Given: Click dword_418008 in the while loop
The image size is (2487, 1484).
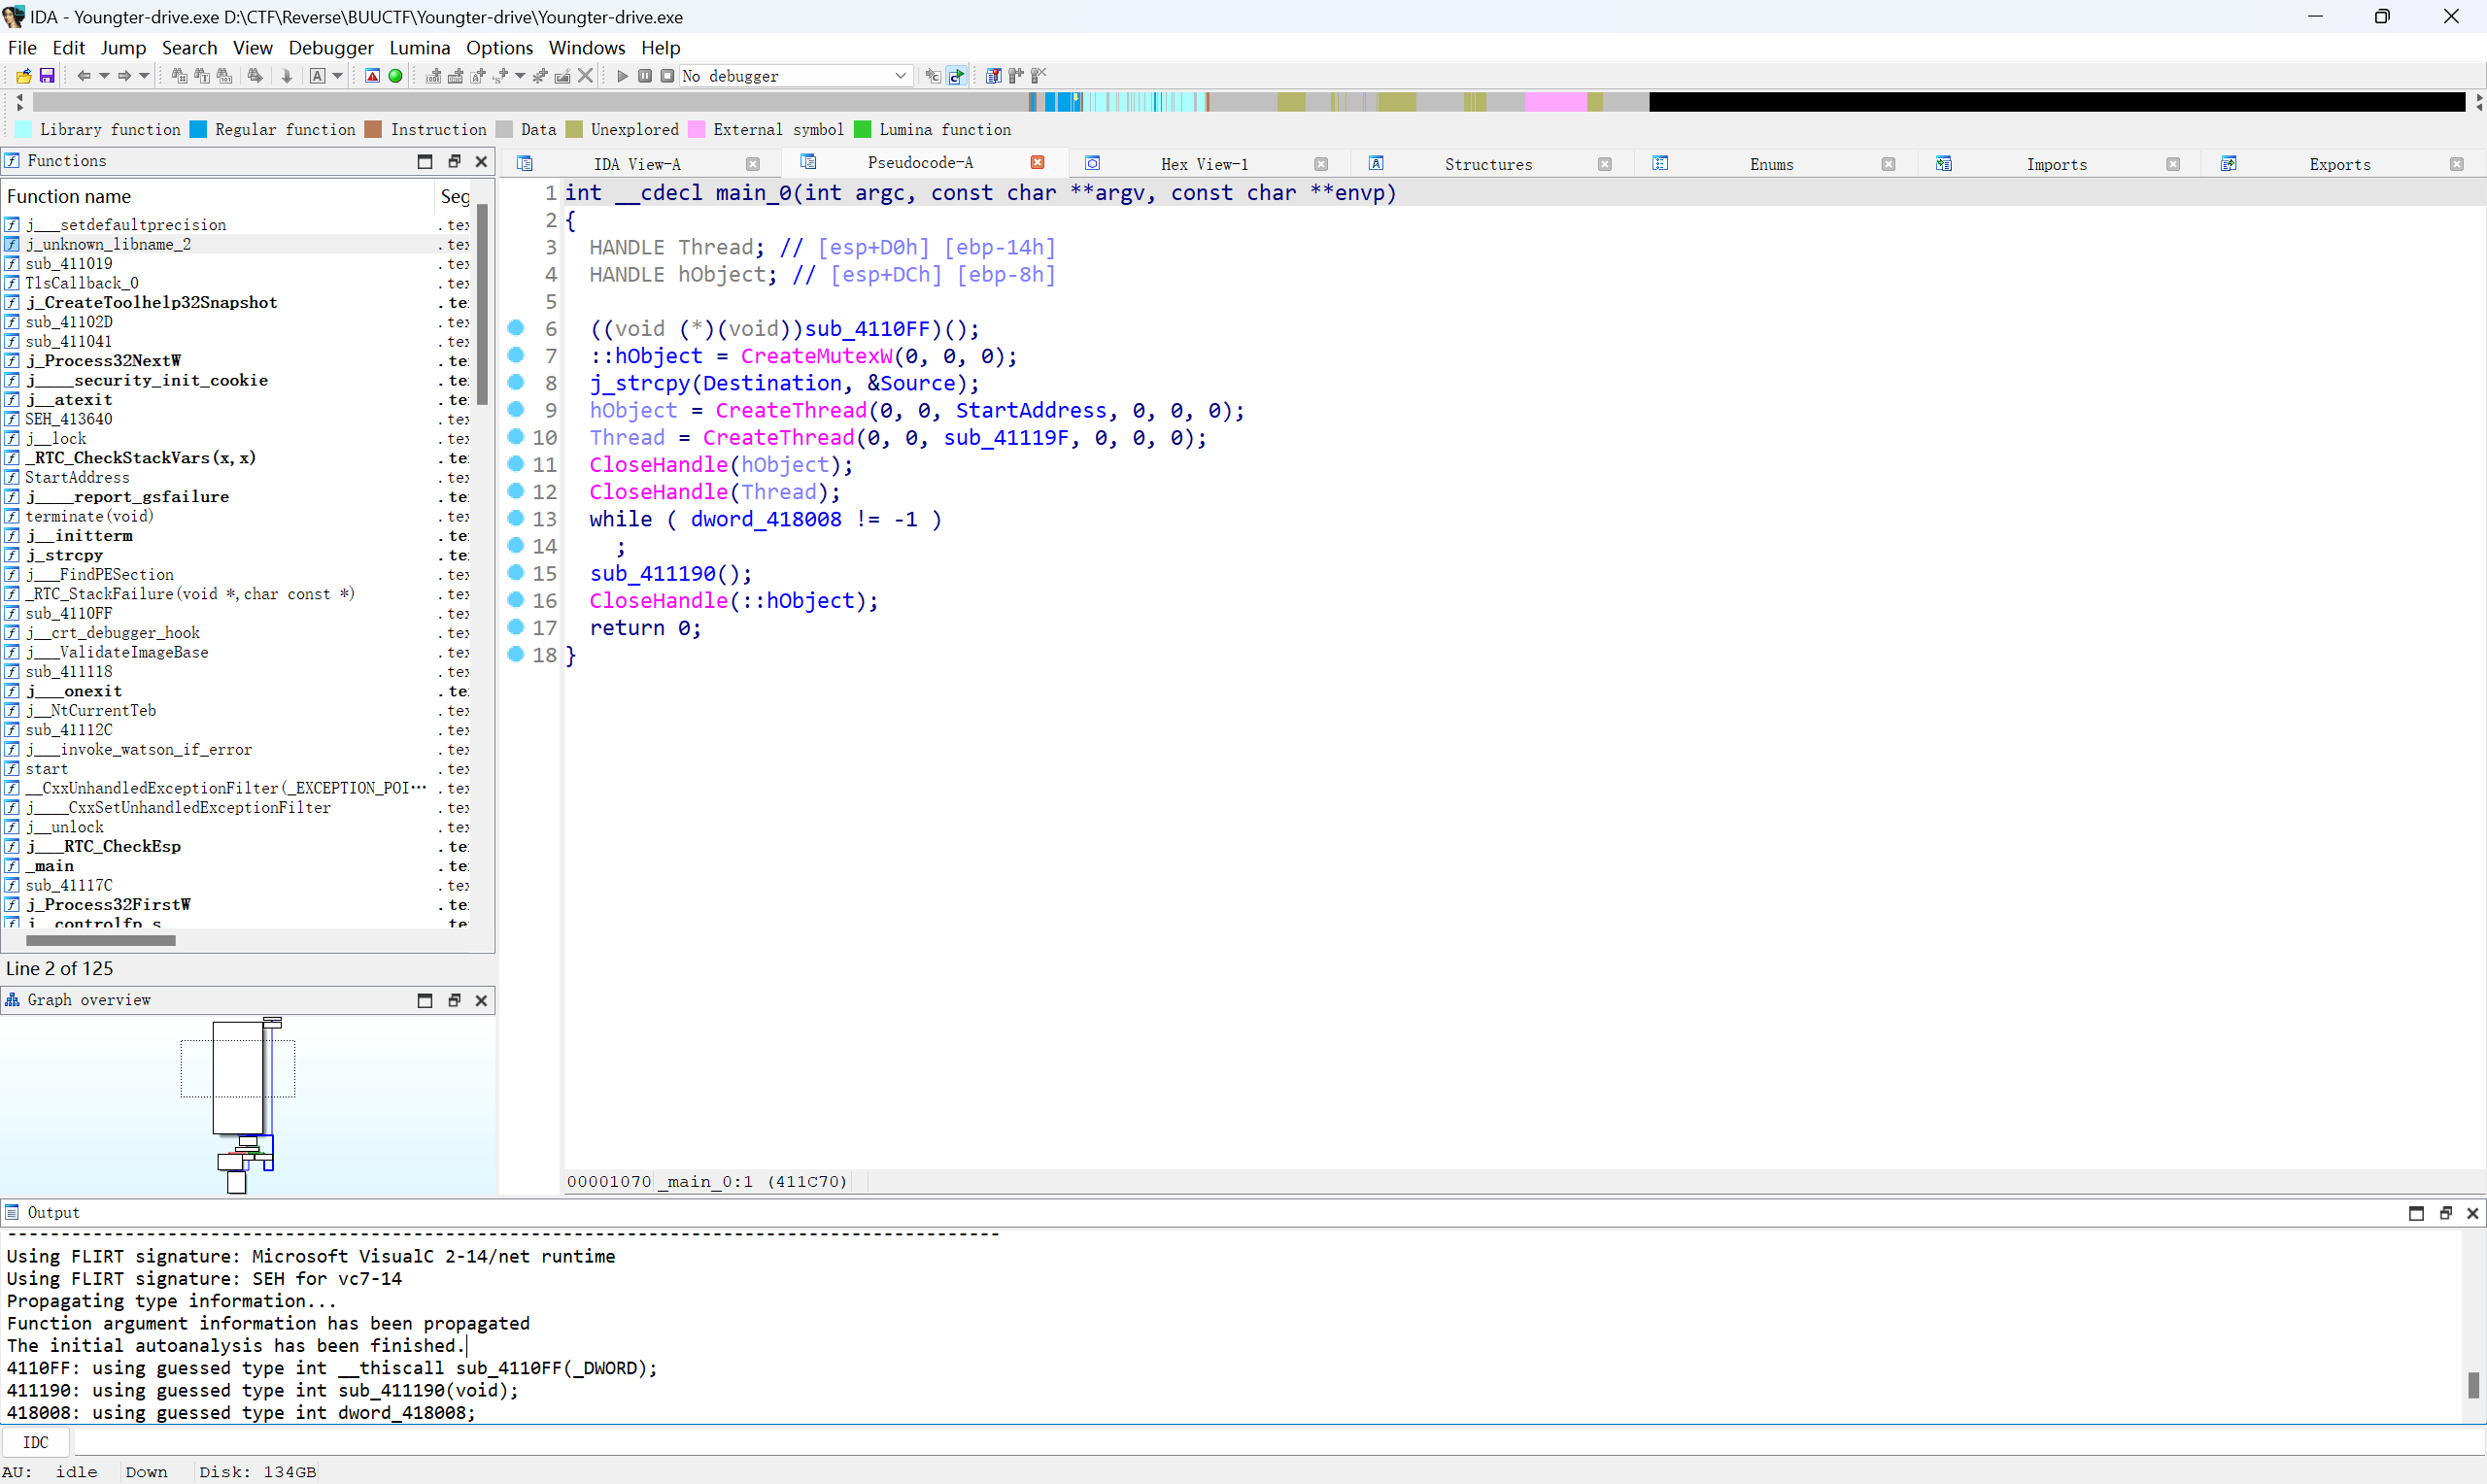Looking at the screenshot, I should [766, 520].
